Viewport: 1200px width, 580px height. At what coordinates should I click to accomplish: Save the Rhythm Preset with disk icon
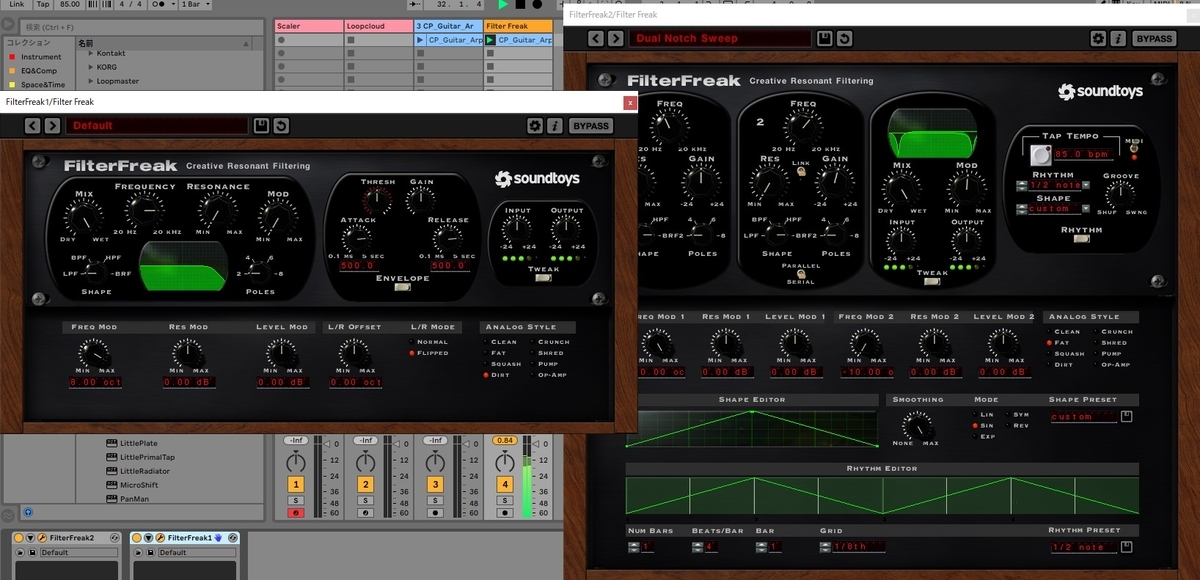1126,547
